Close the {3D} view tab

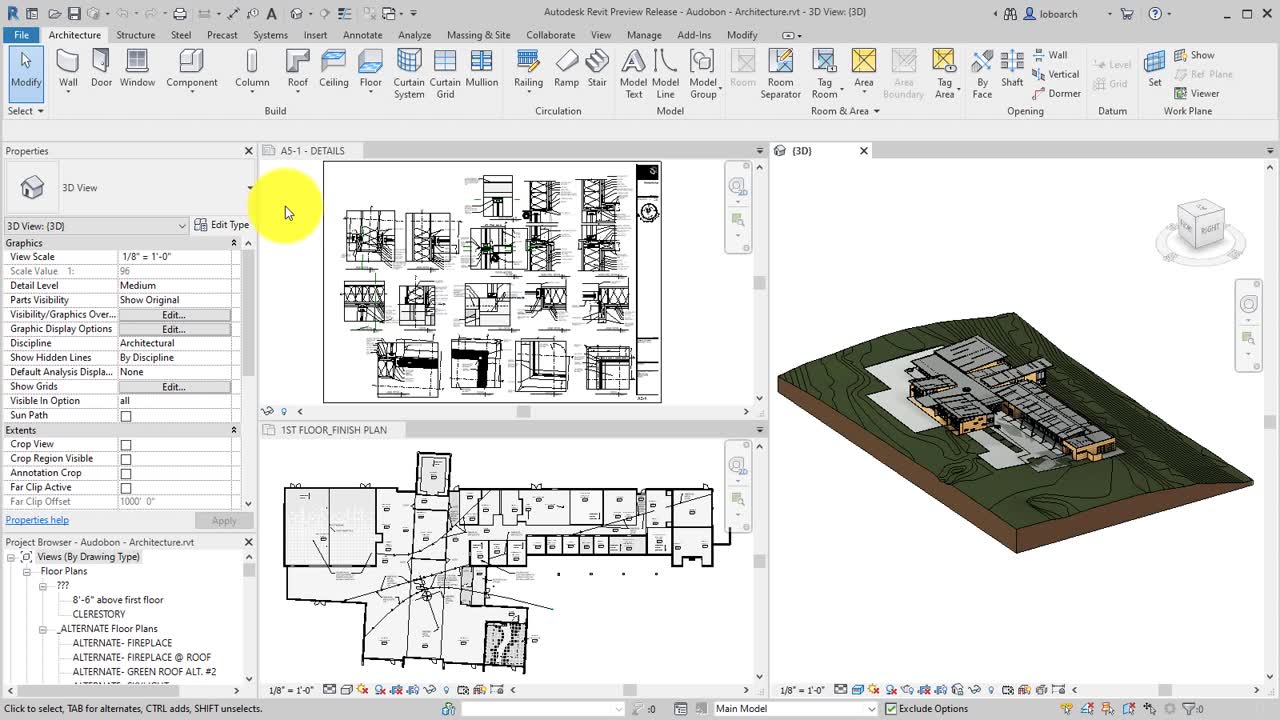[x=864, y=151]
